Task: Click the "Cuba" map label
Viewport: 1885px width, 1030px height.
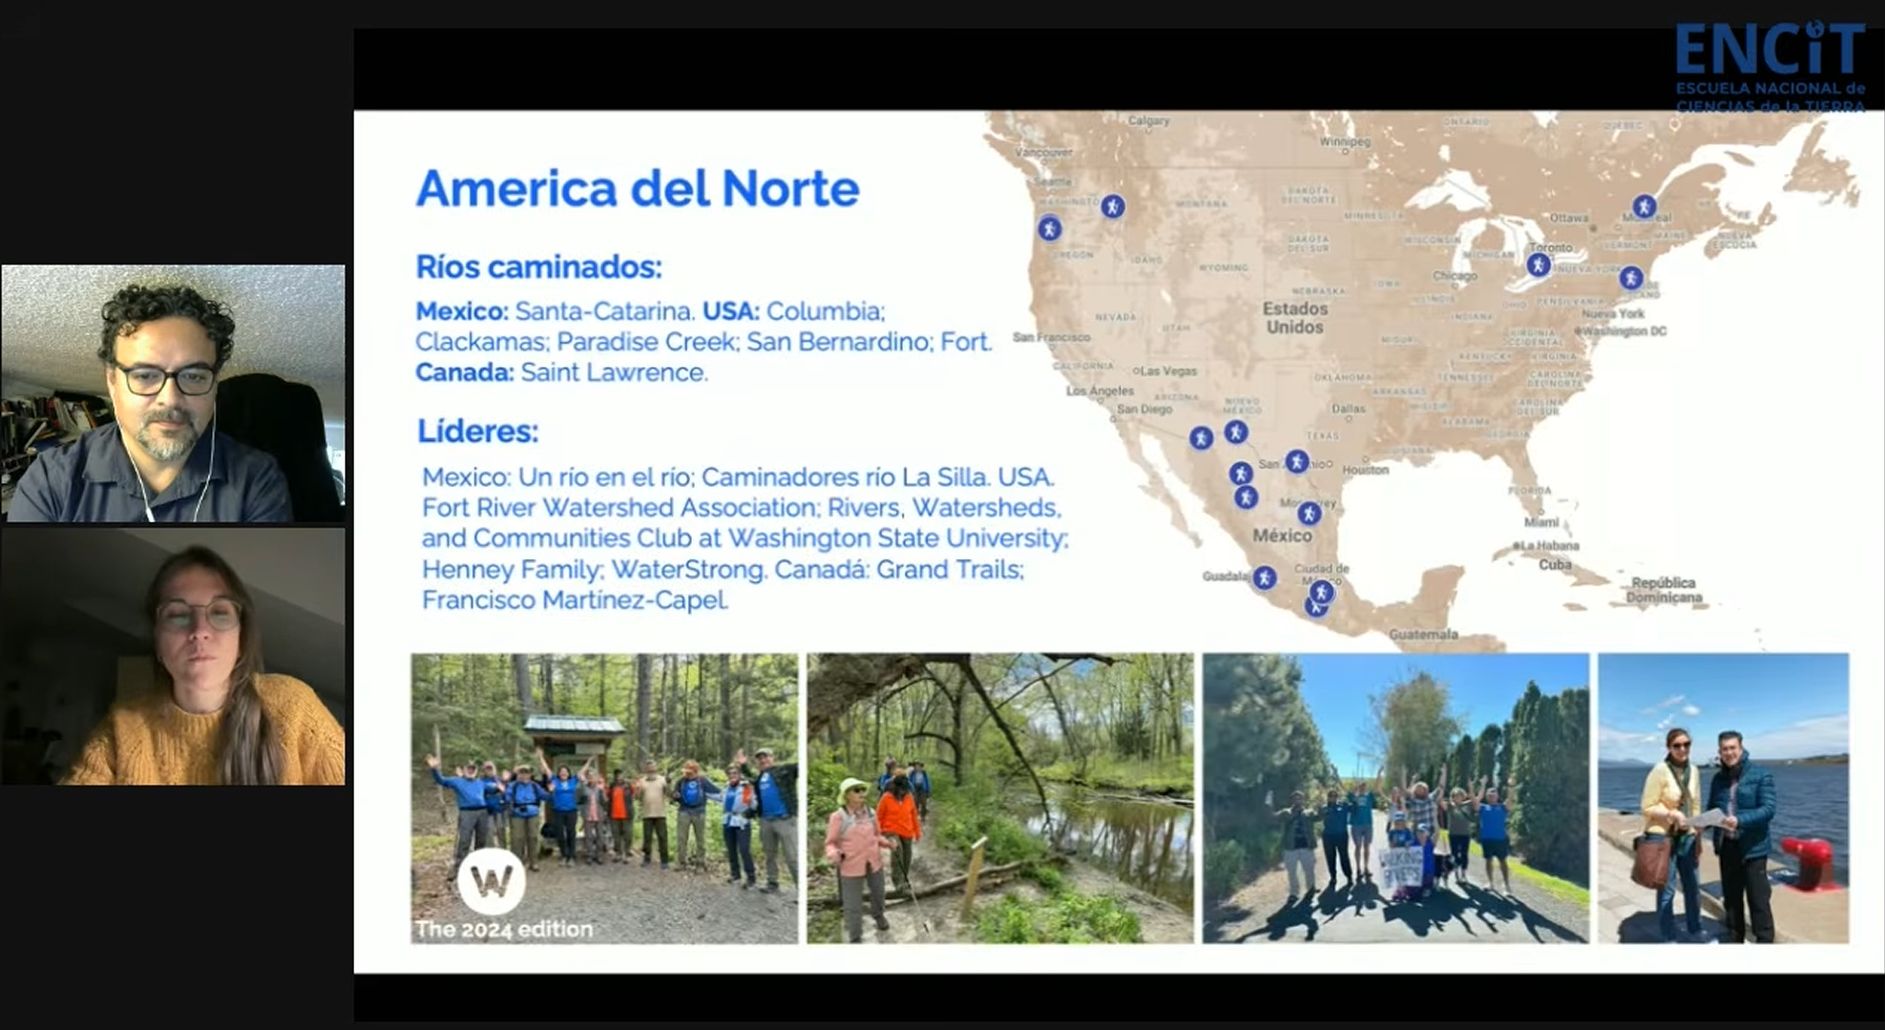Action: pyautogui.click(x=1554, y=564)
